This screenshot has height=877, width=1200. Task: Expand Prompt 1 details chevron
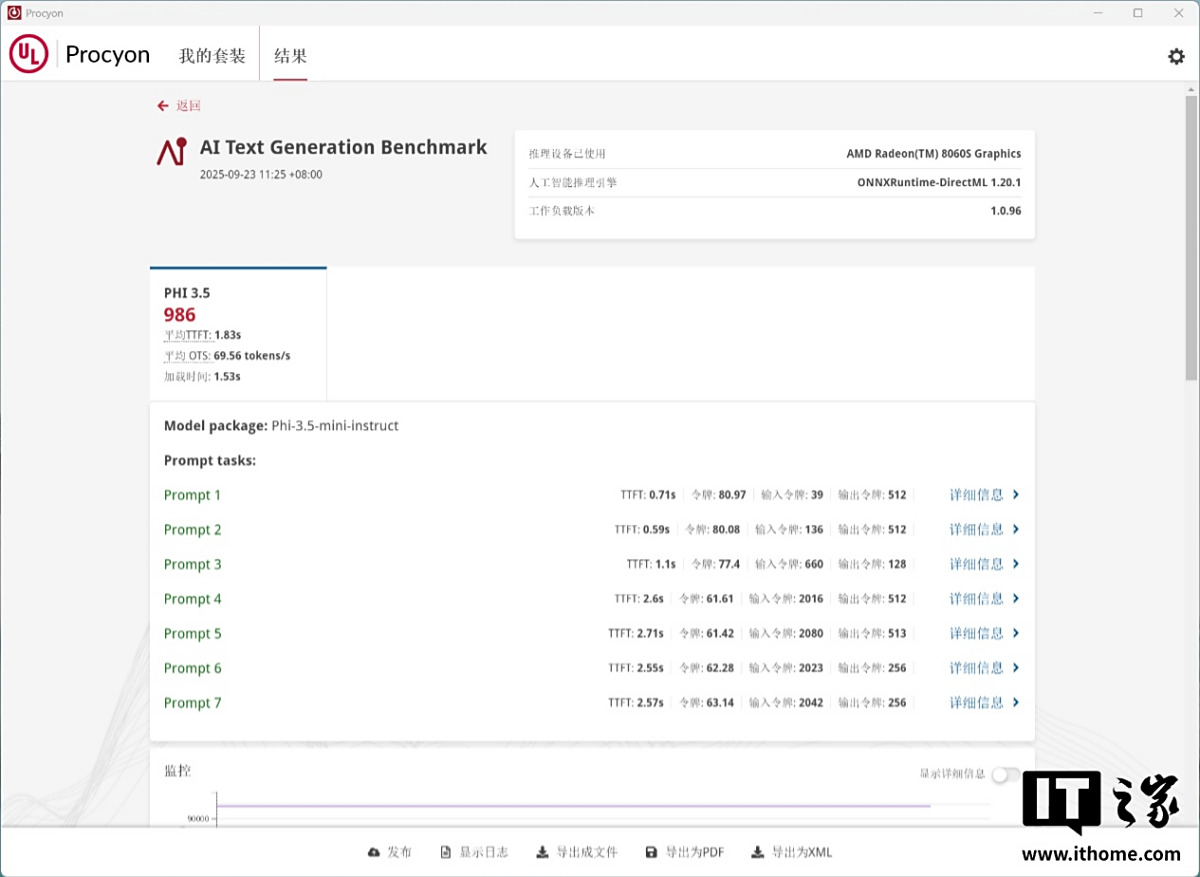[1015, 495]
